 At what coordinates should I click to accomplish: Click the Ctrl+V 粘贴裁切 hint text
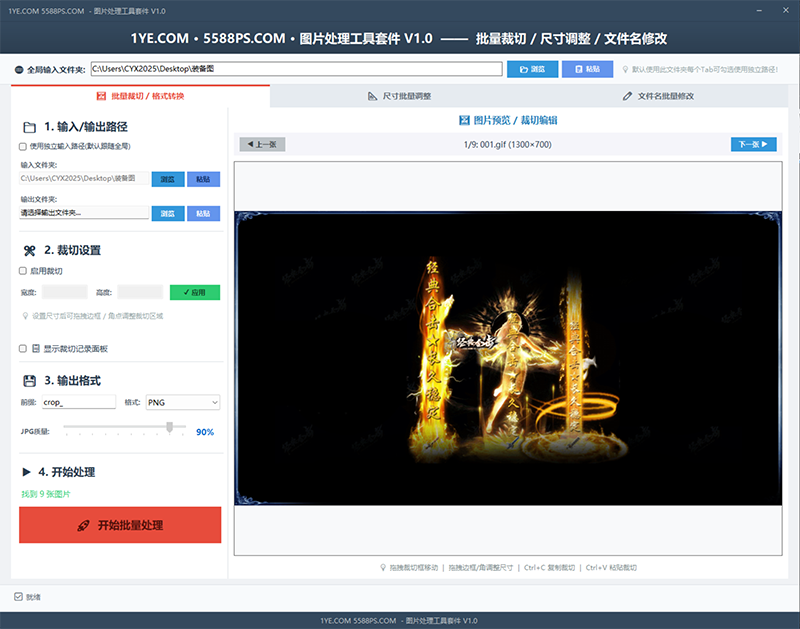click(611, 567)
